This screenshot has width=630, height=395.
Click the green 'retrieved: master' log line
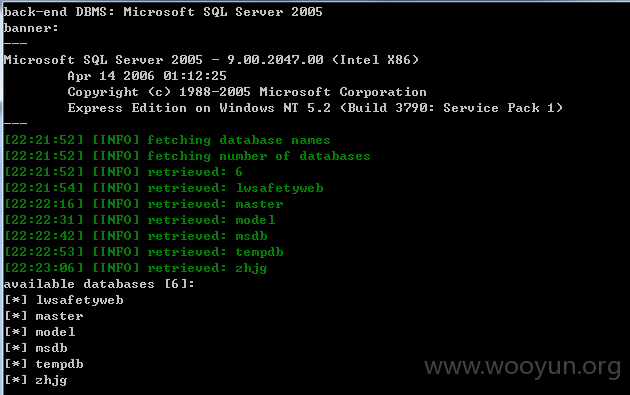(x=144, y=204)
